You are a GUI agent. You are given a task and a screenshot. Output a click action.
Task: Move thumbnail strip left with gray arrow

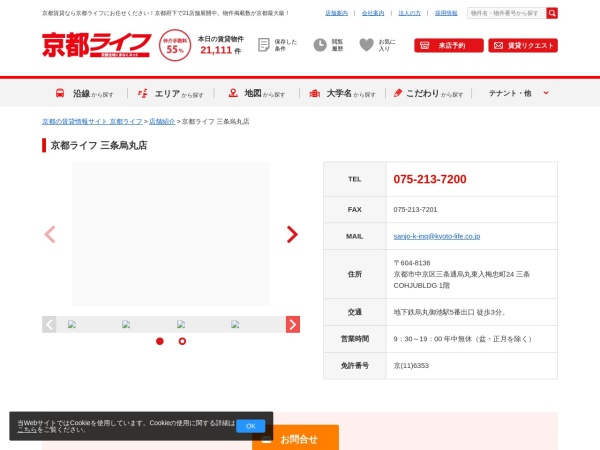49,324
